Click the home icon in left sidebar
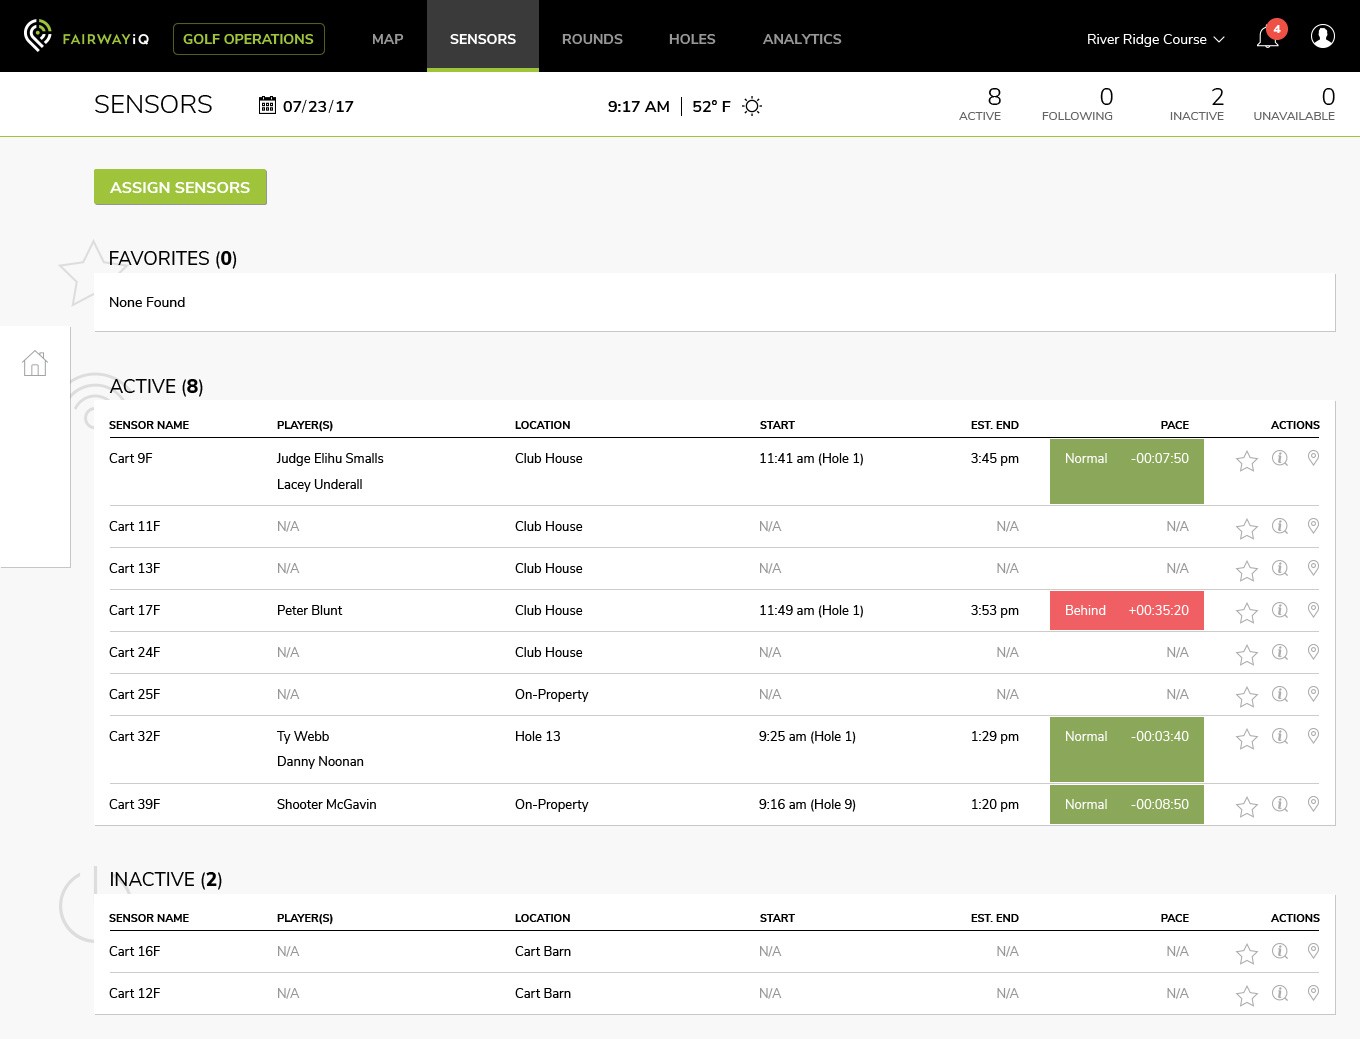1360x1039 pixels. (35, 363)
